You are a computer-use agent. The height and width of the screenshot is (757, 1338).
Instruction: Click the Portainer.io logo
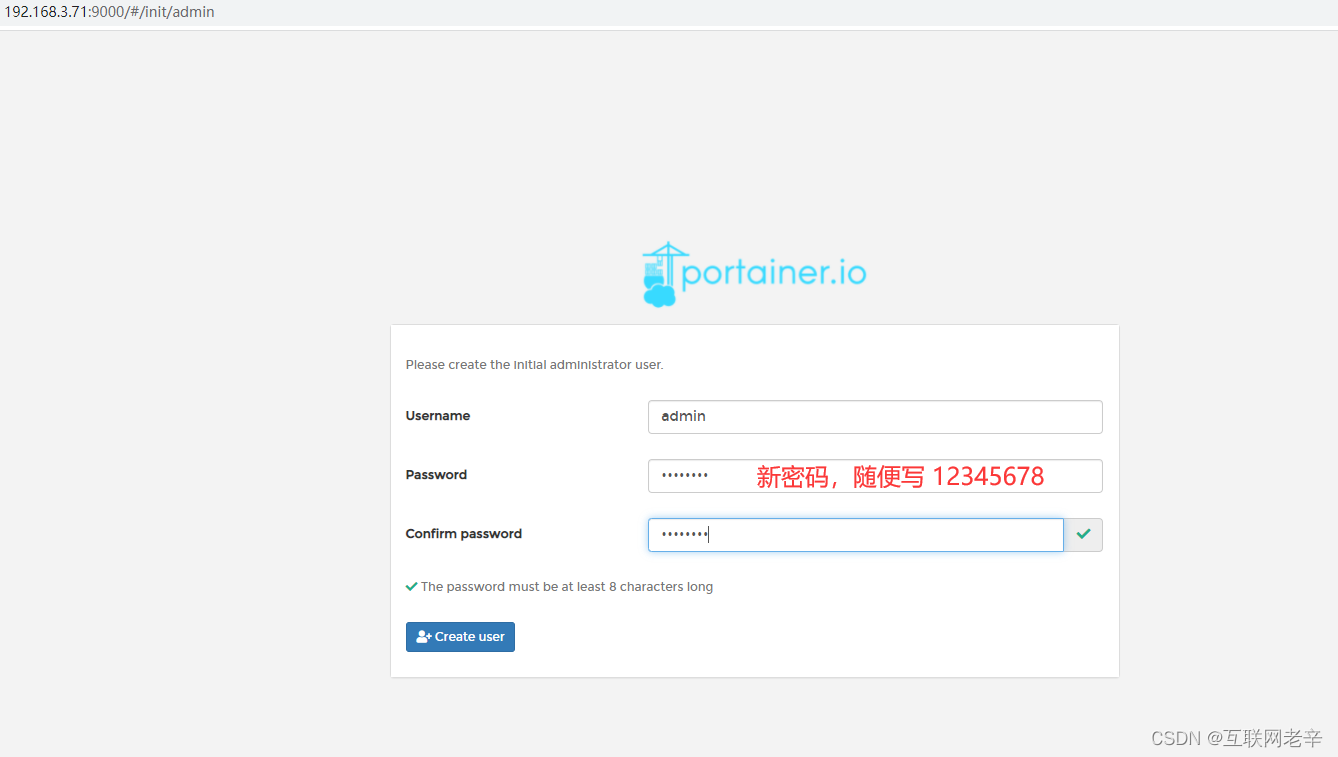click(754, 274)
